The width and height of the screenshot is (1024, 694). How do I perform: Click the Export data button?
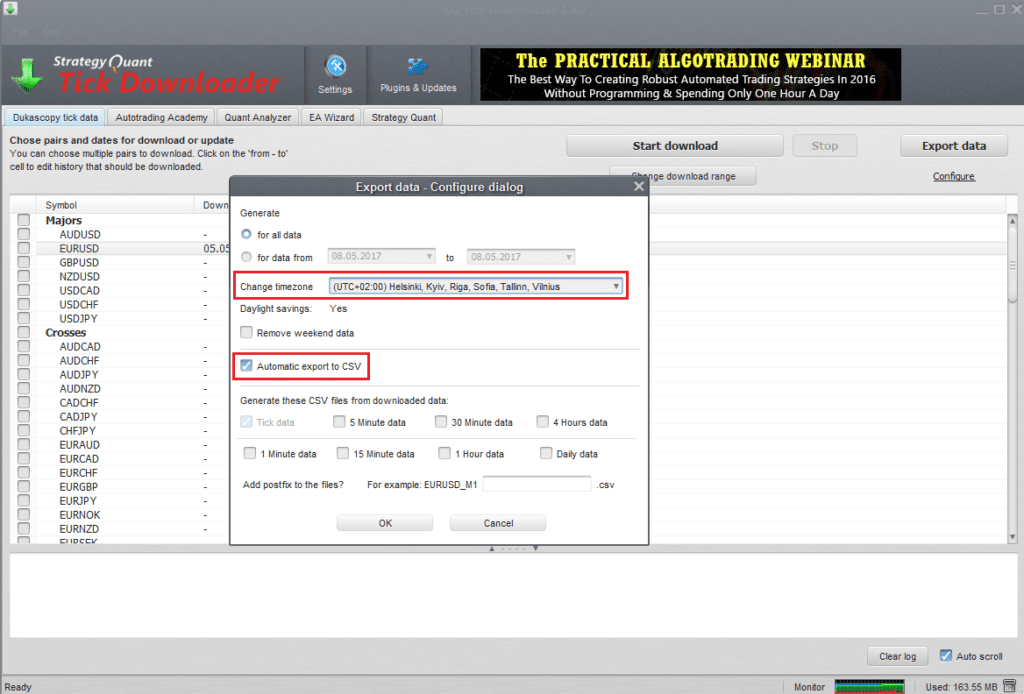click(x=953, y=146)
